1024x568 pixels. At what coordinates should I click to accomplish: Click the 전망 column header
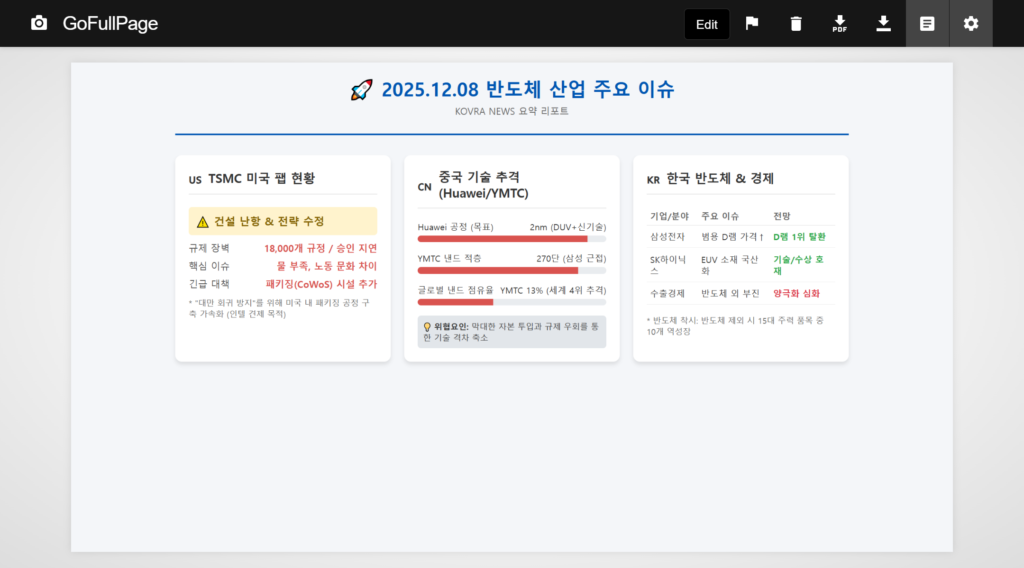tap(782, 216)
